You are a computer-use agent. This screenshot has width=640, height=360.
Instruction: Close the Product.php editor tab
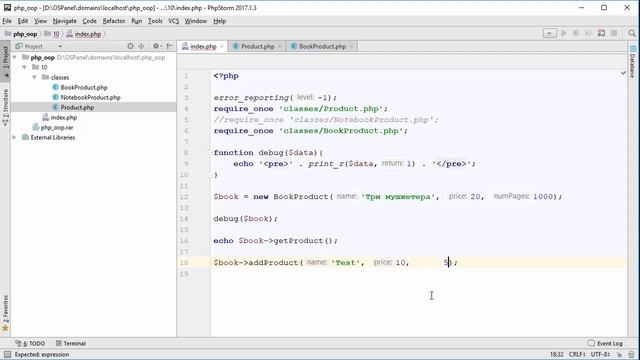[280, 47]
